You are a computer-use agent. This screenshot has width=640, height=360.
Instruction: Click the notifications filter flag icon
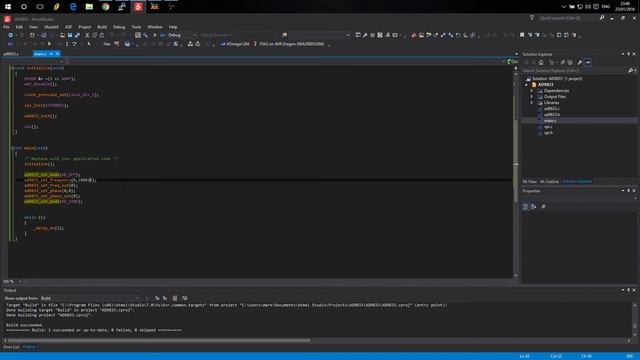[x=532, y=18]
